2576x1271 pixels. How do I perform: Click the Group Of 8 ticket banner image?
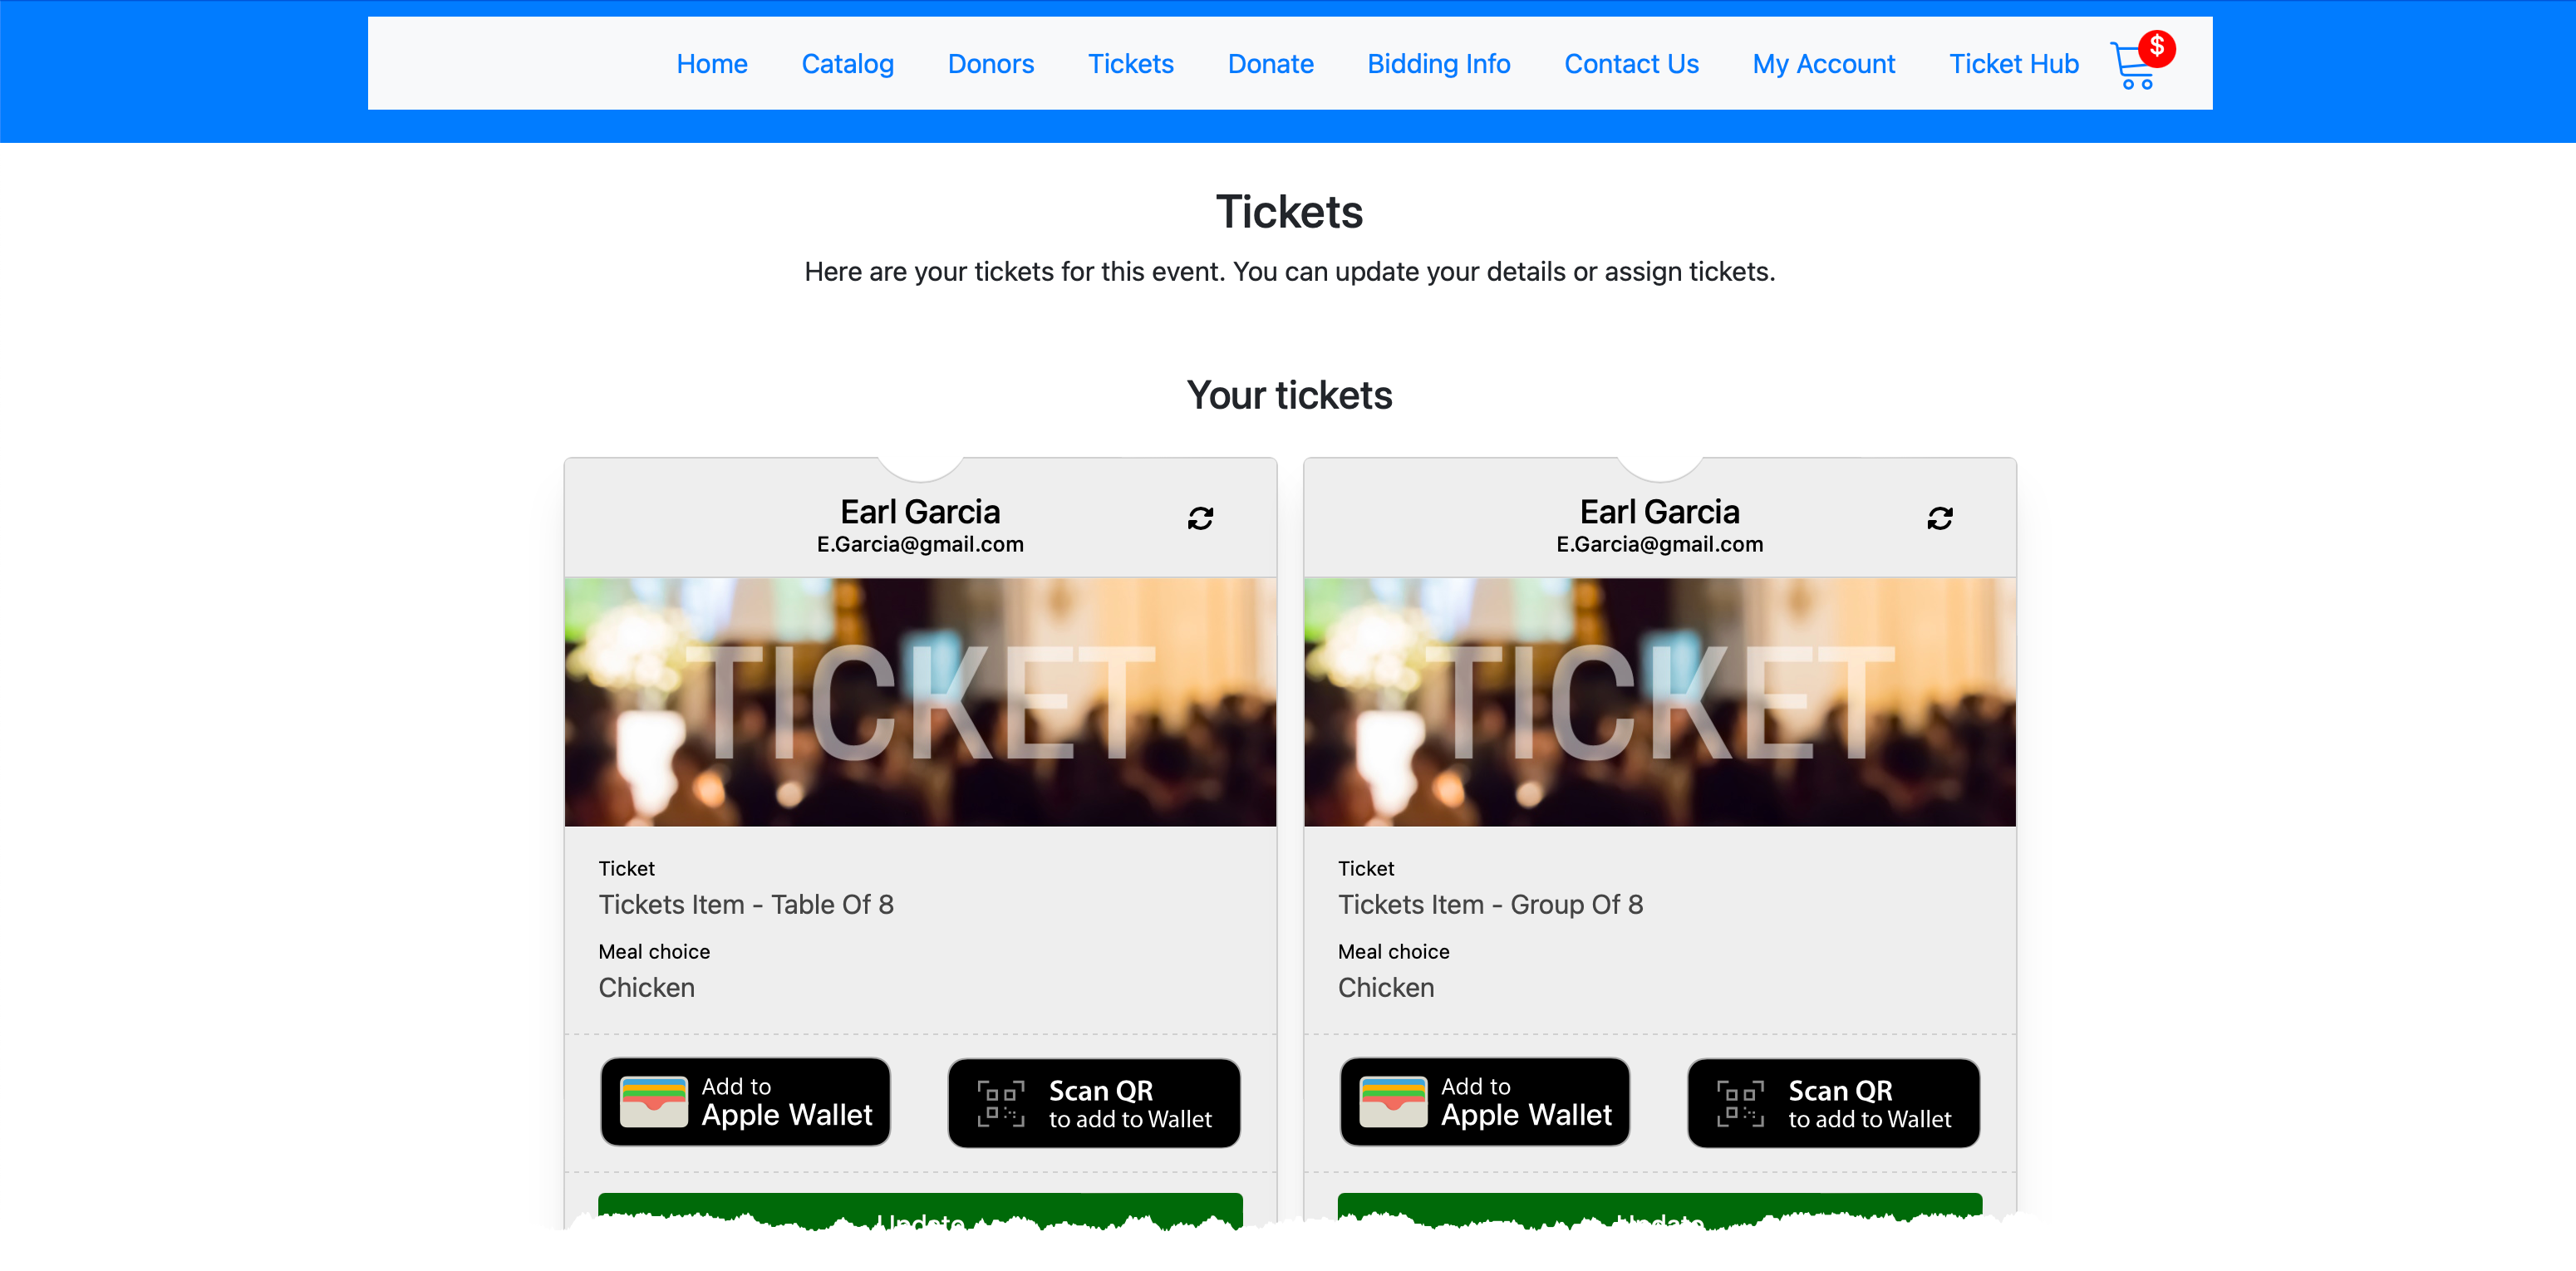[x=1659, y=701]
